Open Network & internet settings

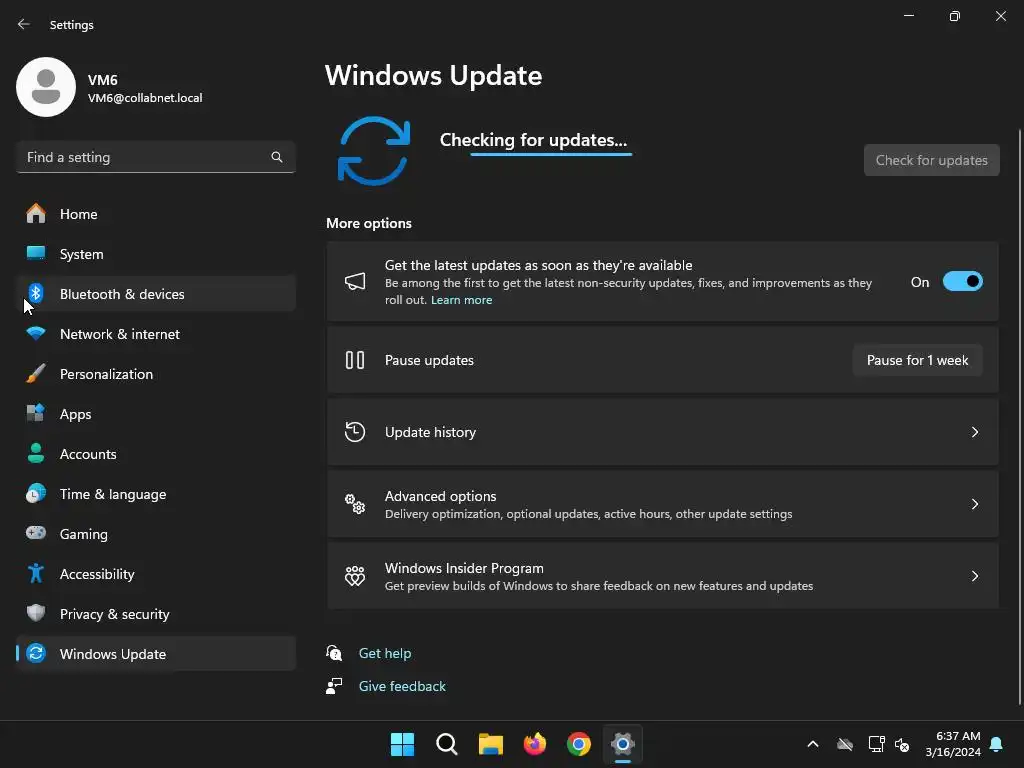[x=155, y=334]
